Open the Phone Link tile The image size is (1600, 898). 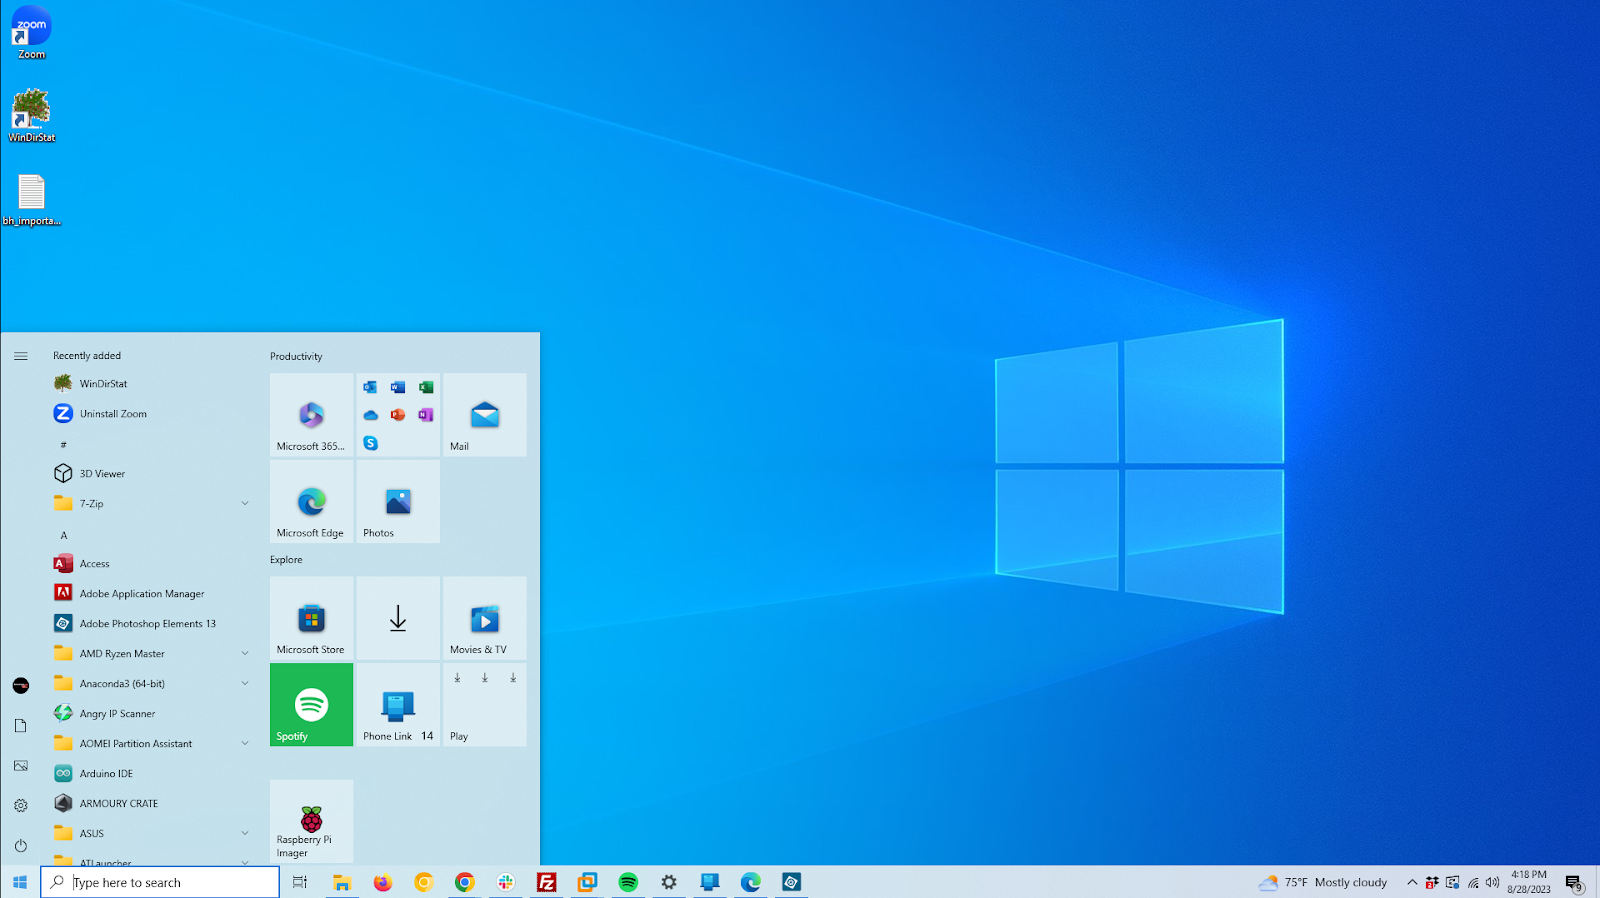398,705
